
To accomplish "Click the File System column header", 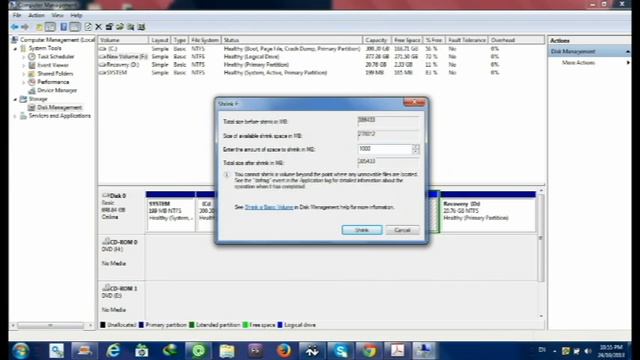I will pyautogui.click(x=205, y=40).
